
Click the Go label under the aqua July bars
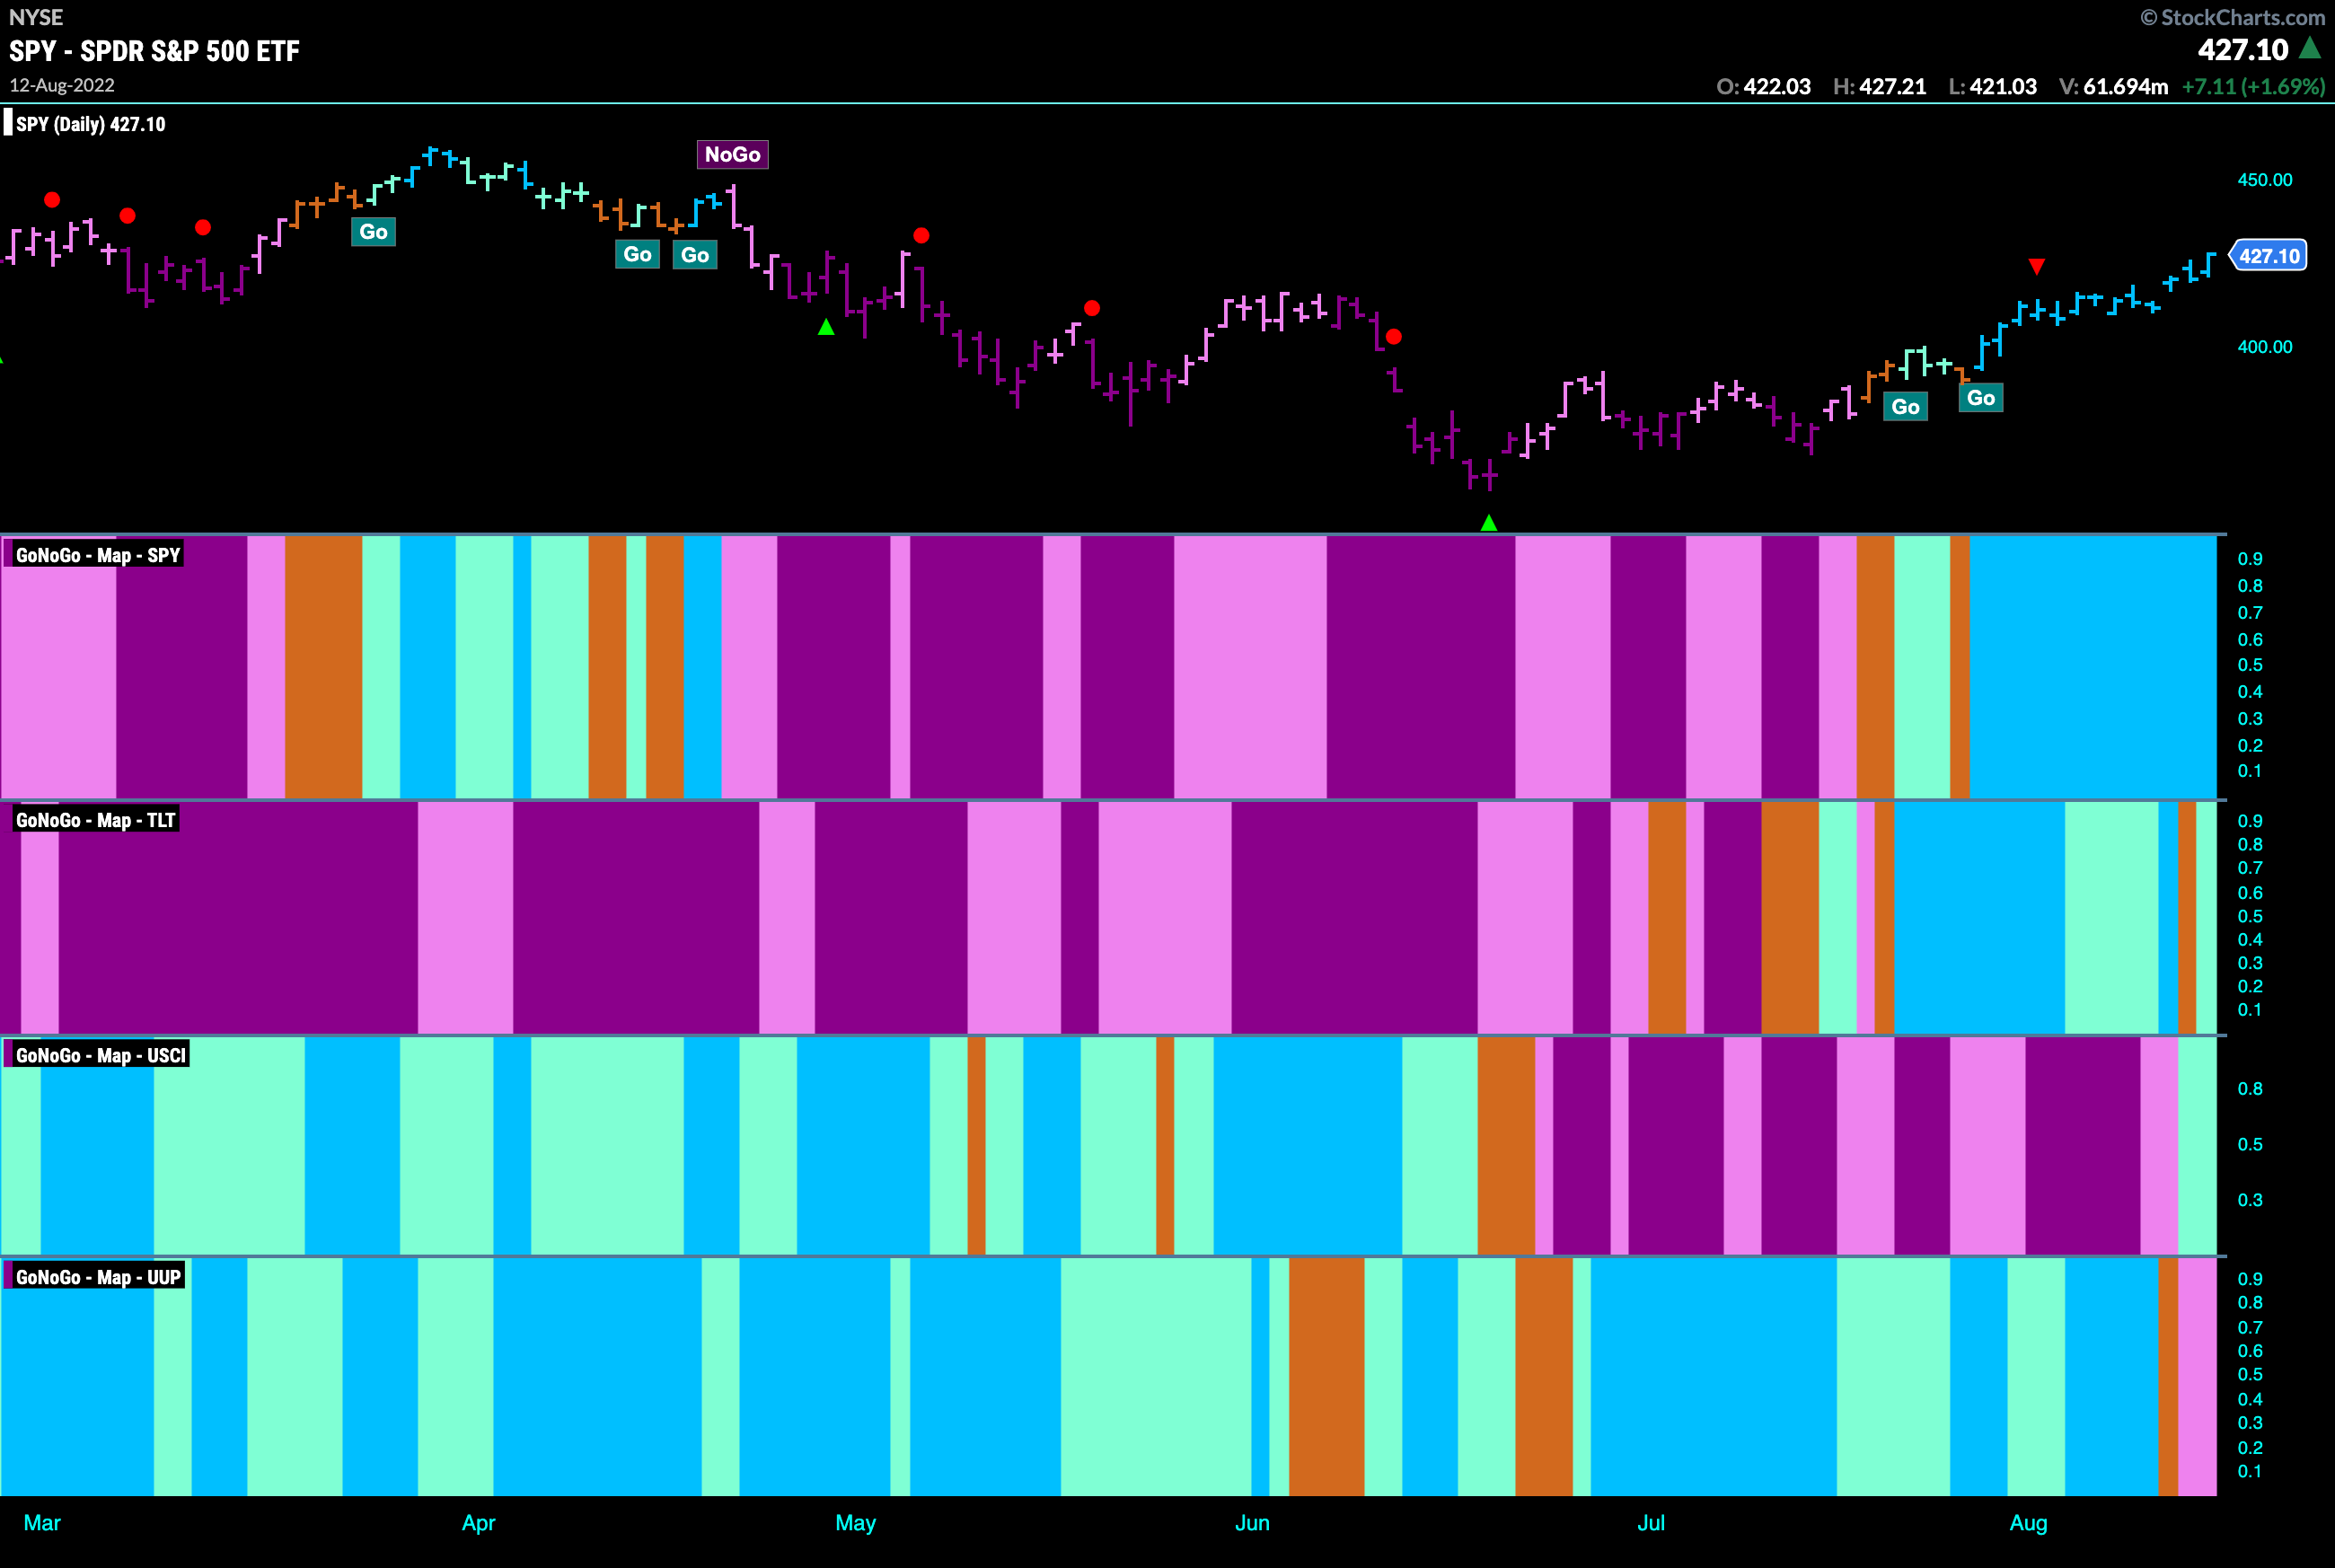pos(1905,407)
